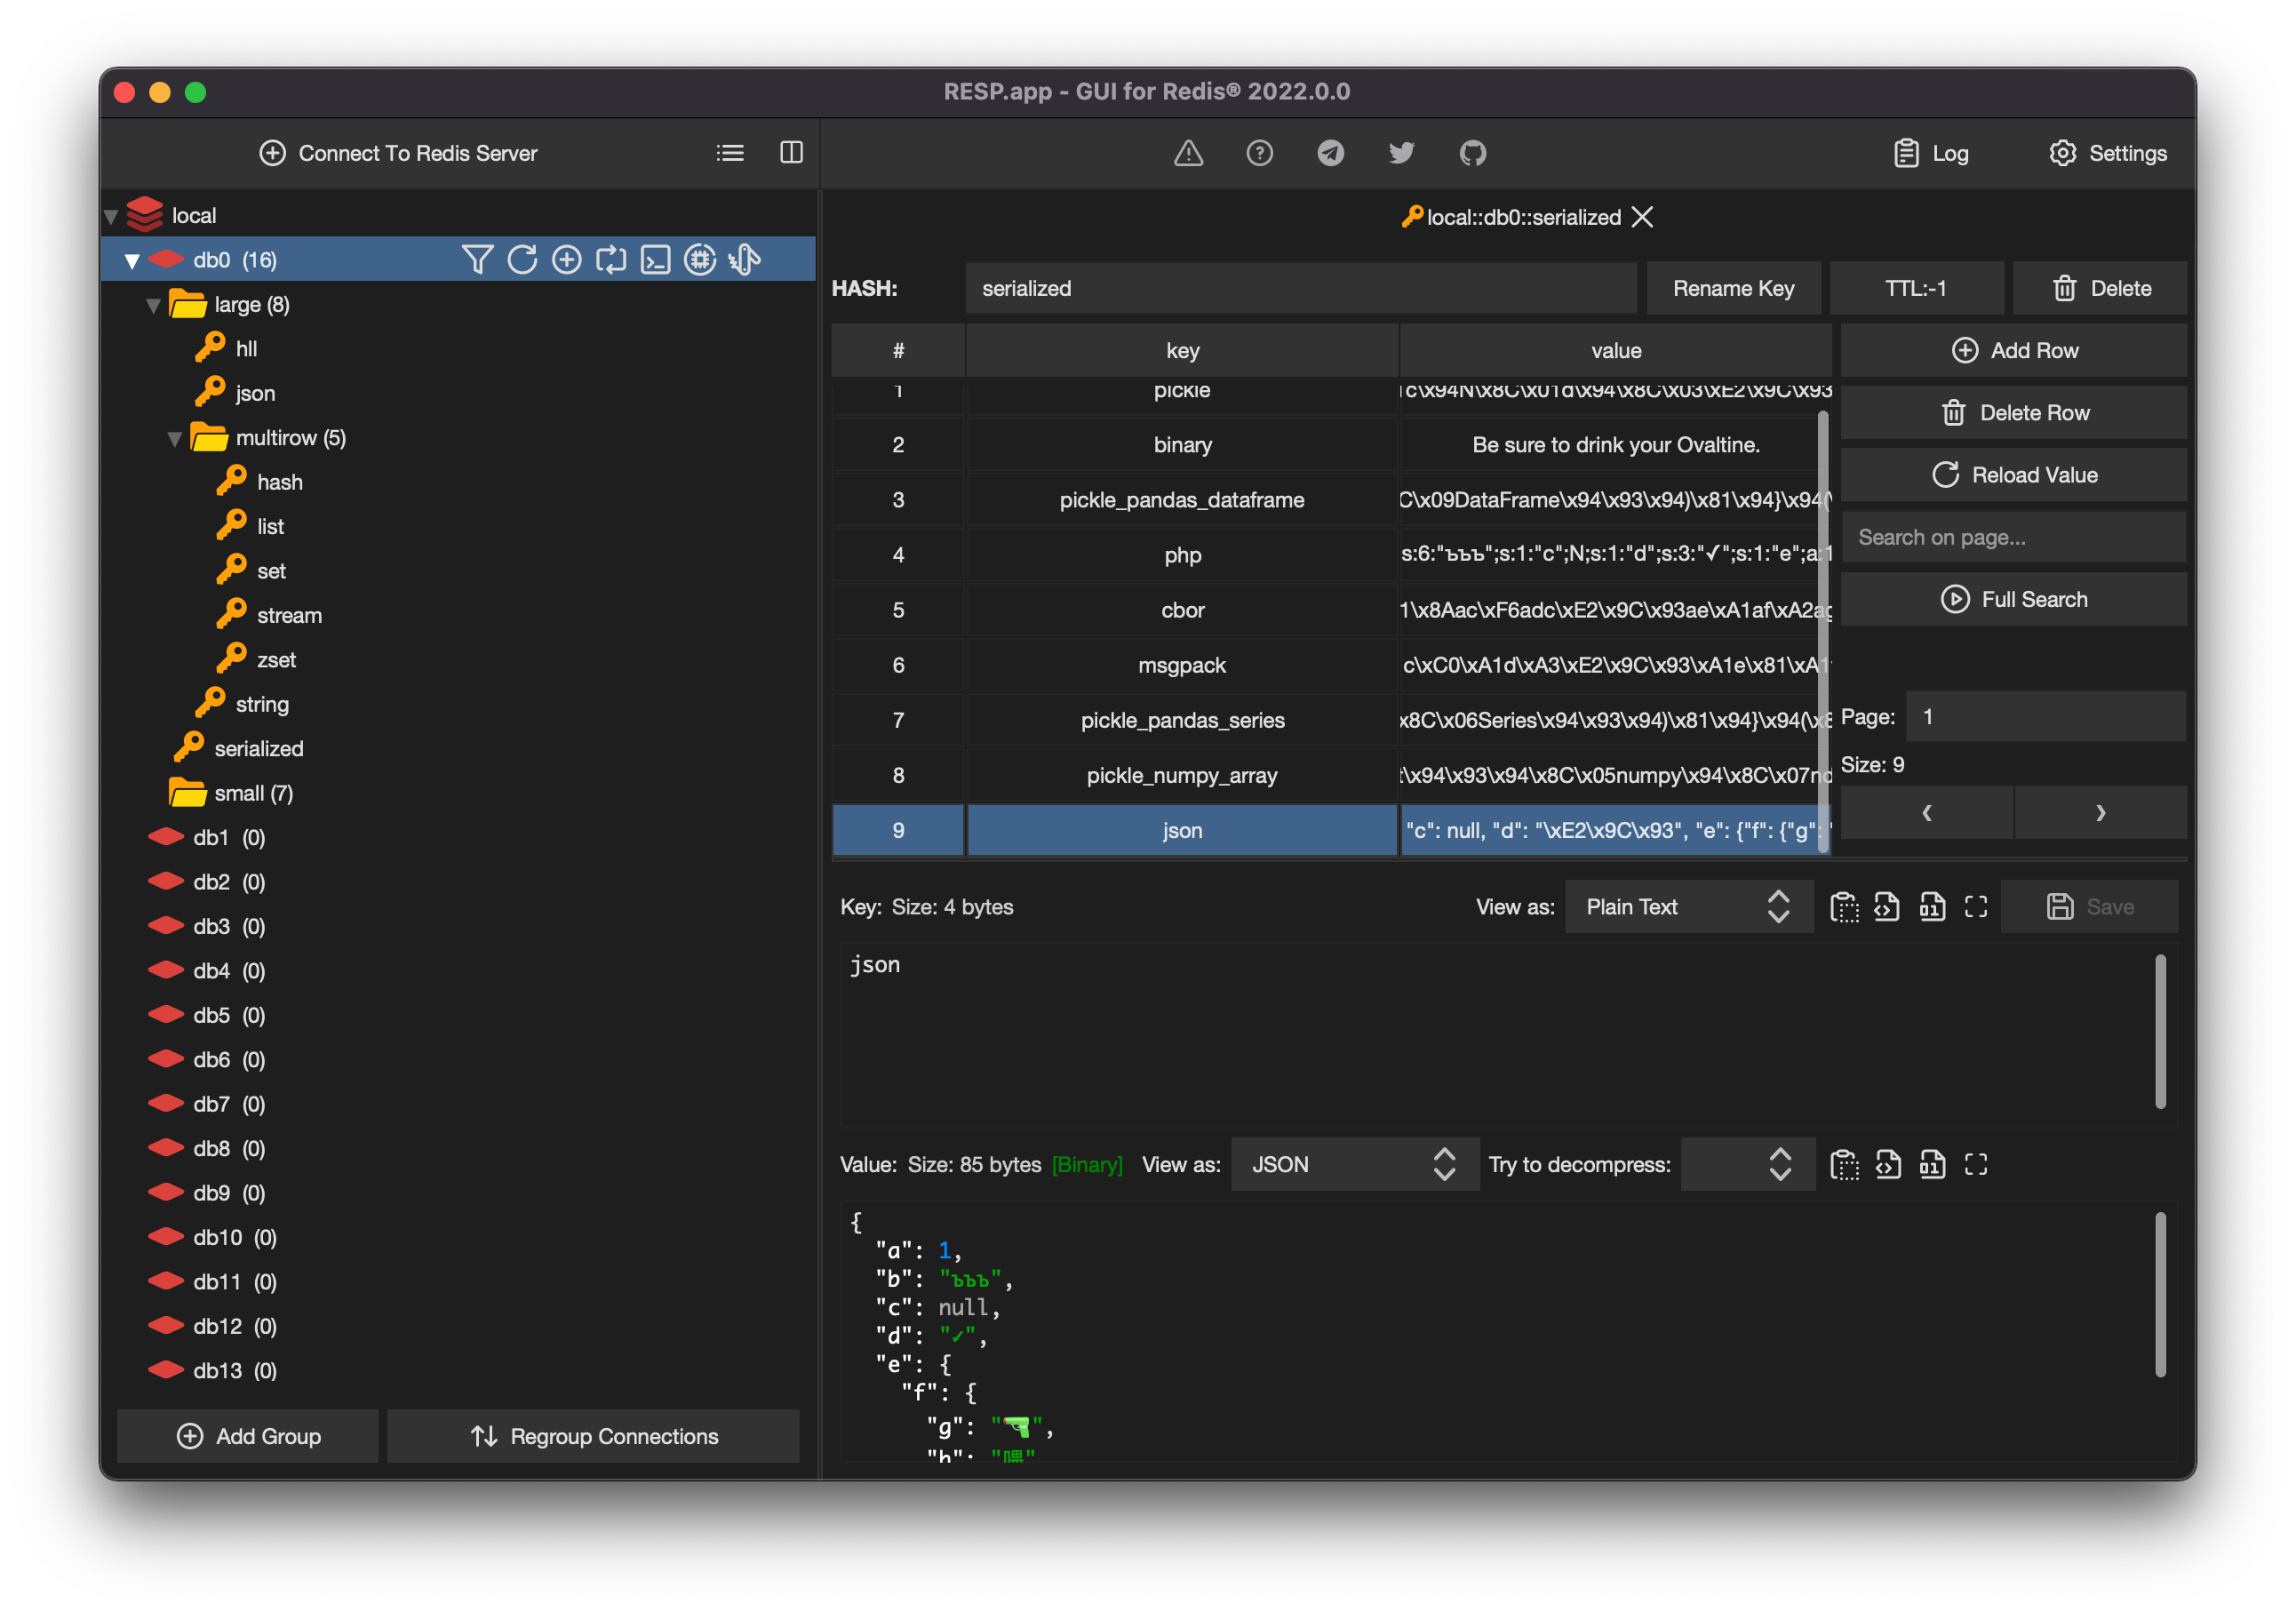
Task: Open the Log panel
Action: 1930,153
